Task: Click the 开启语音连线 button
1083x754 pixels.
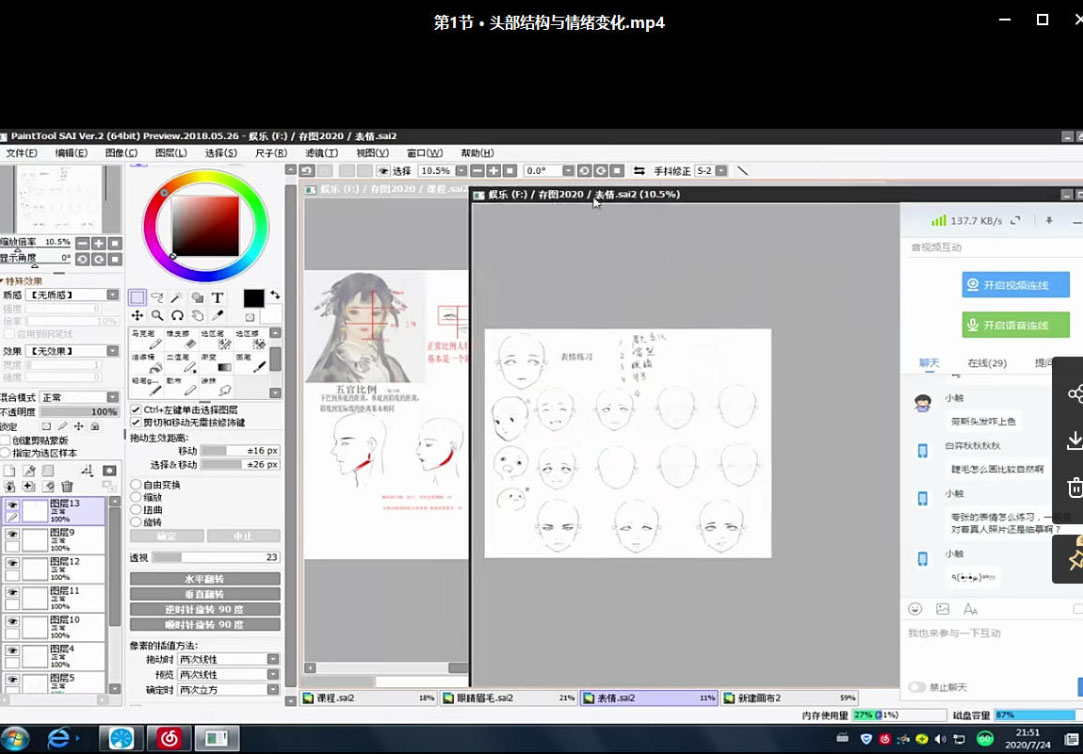Action: click(x=1015, y=325)
